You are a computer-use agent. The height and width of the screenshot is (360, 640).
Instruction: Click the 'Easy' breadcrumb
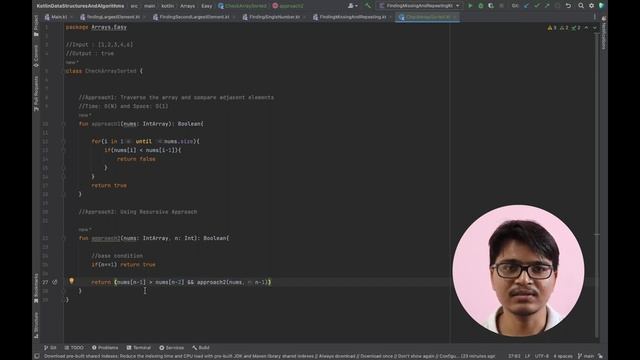pos(207,6)
